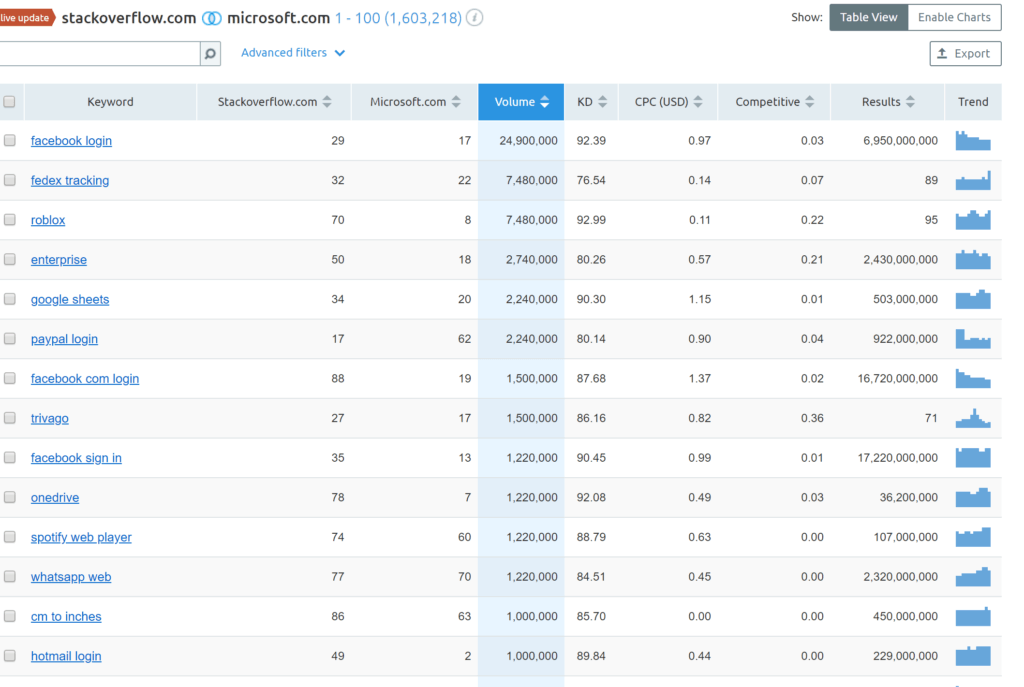This screenshot has width=1024, height=687.
Task: Check the hotmail login row checkbox
Action: tap(9, 656)
